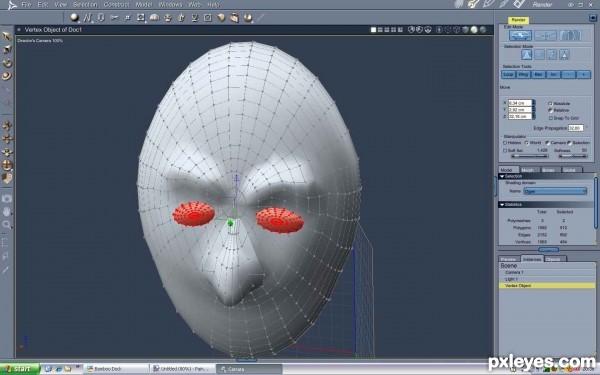Viewport: 600px width, 375px height.
Task: Click the white sphere shading mode icon
Action: [474, 29]
